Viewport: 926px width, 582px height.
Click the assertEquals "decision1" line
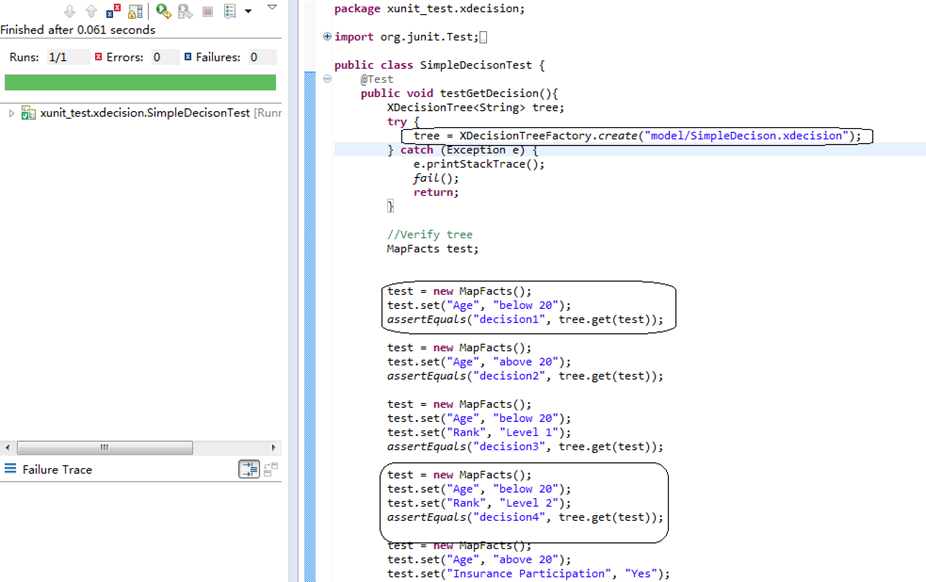pos(525,319)
